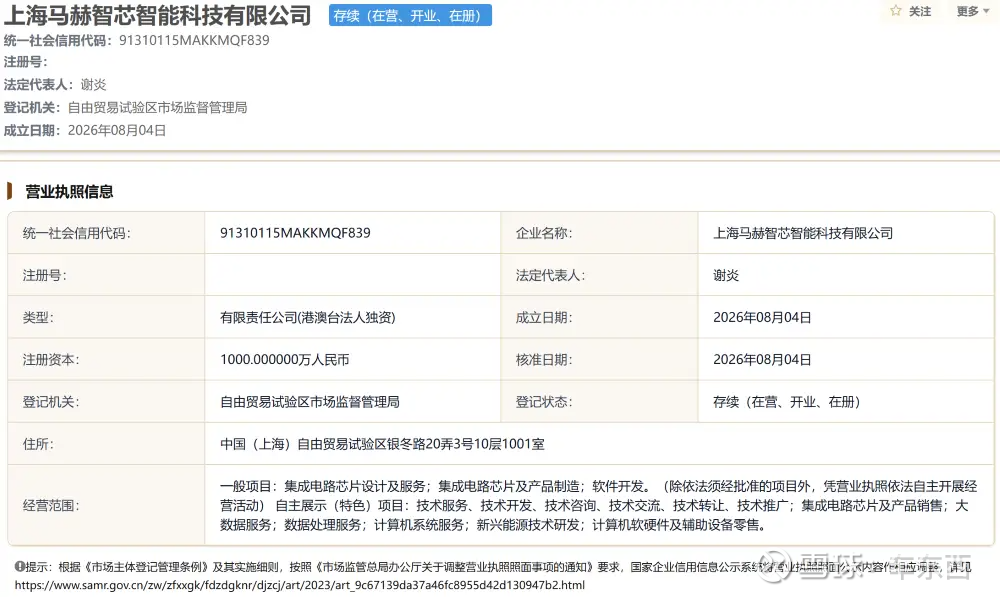Click the registered capital 1000.000000万人民币 value
The width and height of the screenshot is (1000, 597).
click(284, 359)
